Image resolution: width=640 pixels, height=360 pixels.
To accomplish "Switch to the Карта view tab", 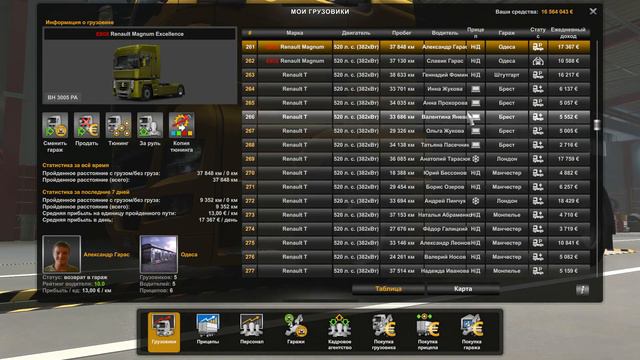I will [463, 289].
